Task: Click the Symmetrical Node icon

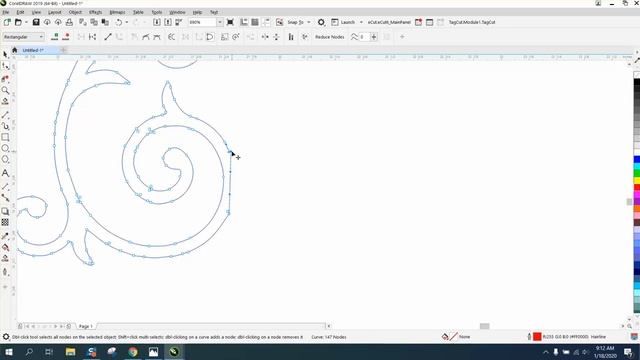Action: coord(157,37)
